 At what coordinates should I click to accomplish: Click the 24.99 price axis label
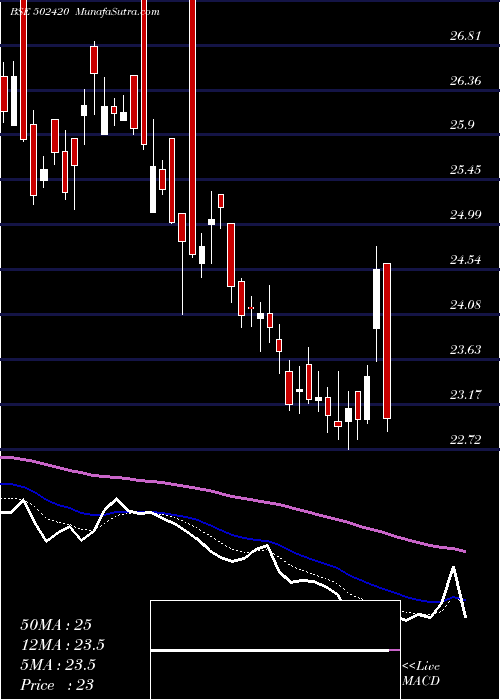click(x=465, y=215)
